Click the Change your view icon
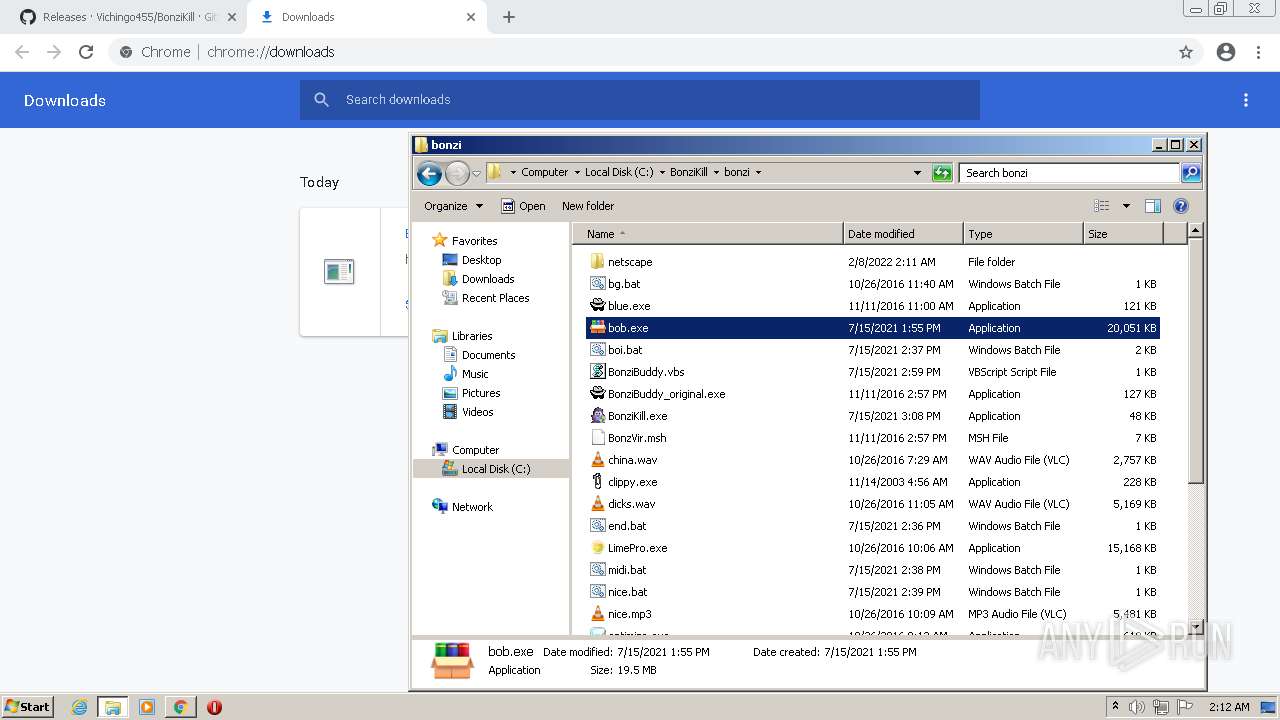 click(1102, 206)
